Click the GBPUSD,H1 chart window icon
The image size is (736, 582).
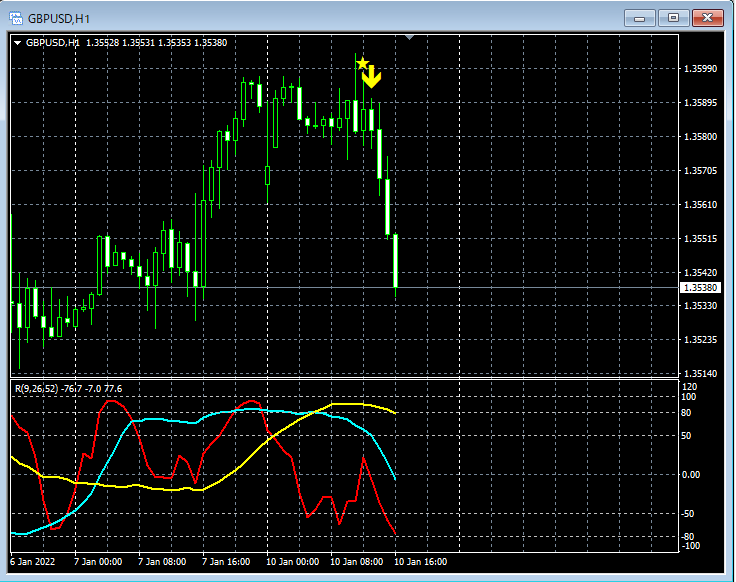tap(15, 18)
